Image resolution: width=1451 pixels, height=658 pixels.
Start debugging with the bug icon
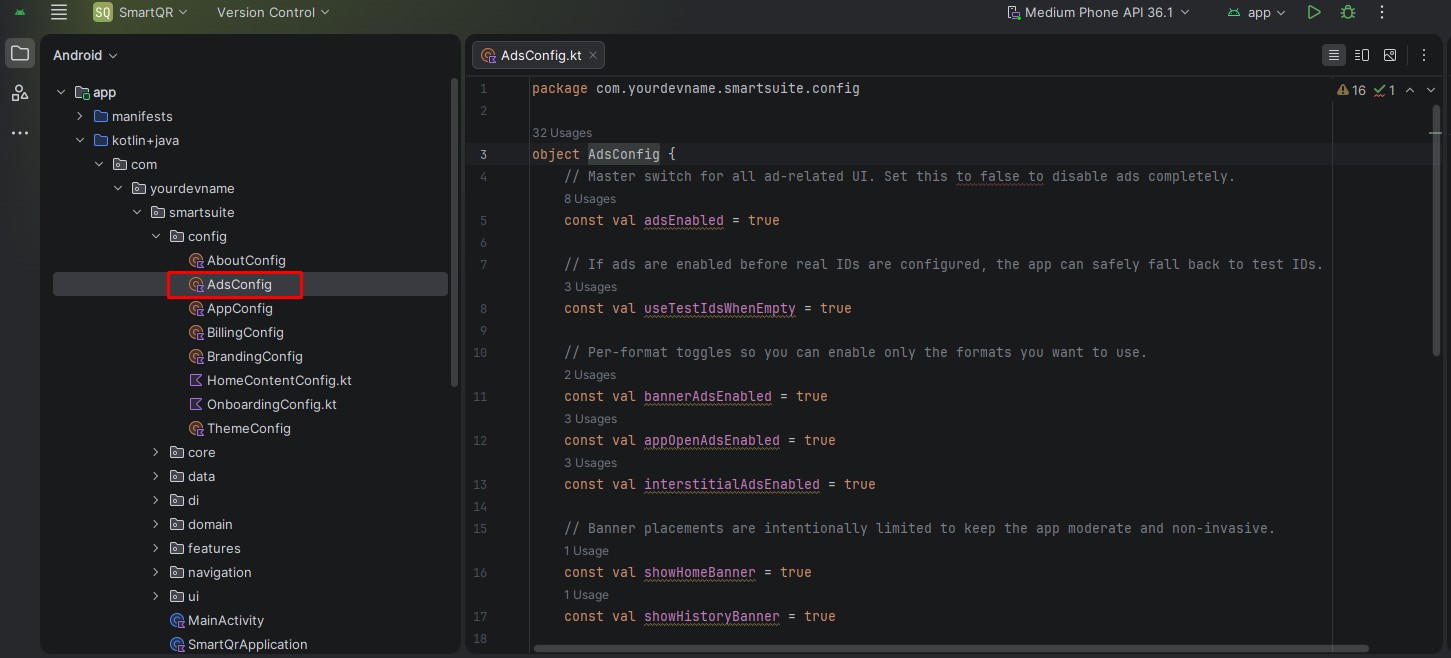coord(1348,12)
